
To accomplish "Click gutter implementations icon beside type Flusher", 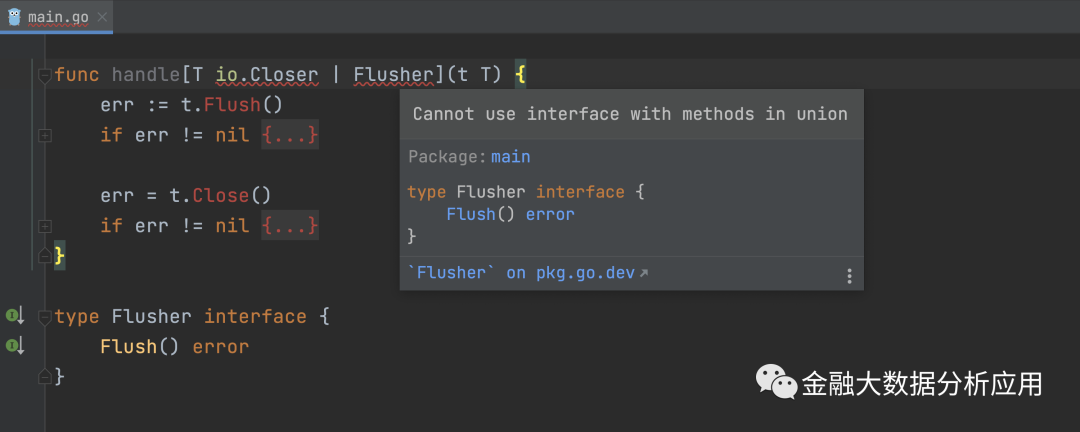I will click(x=14, y=316).
